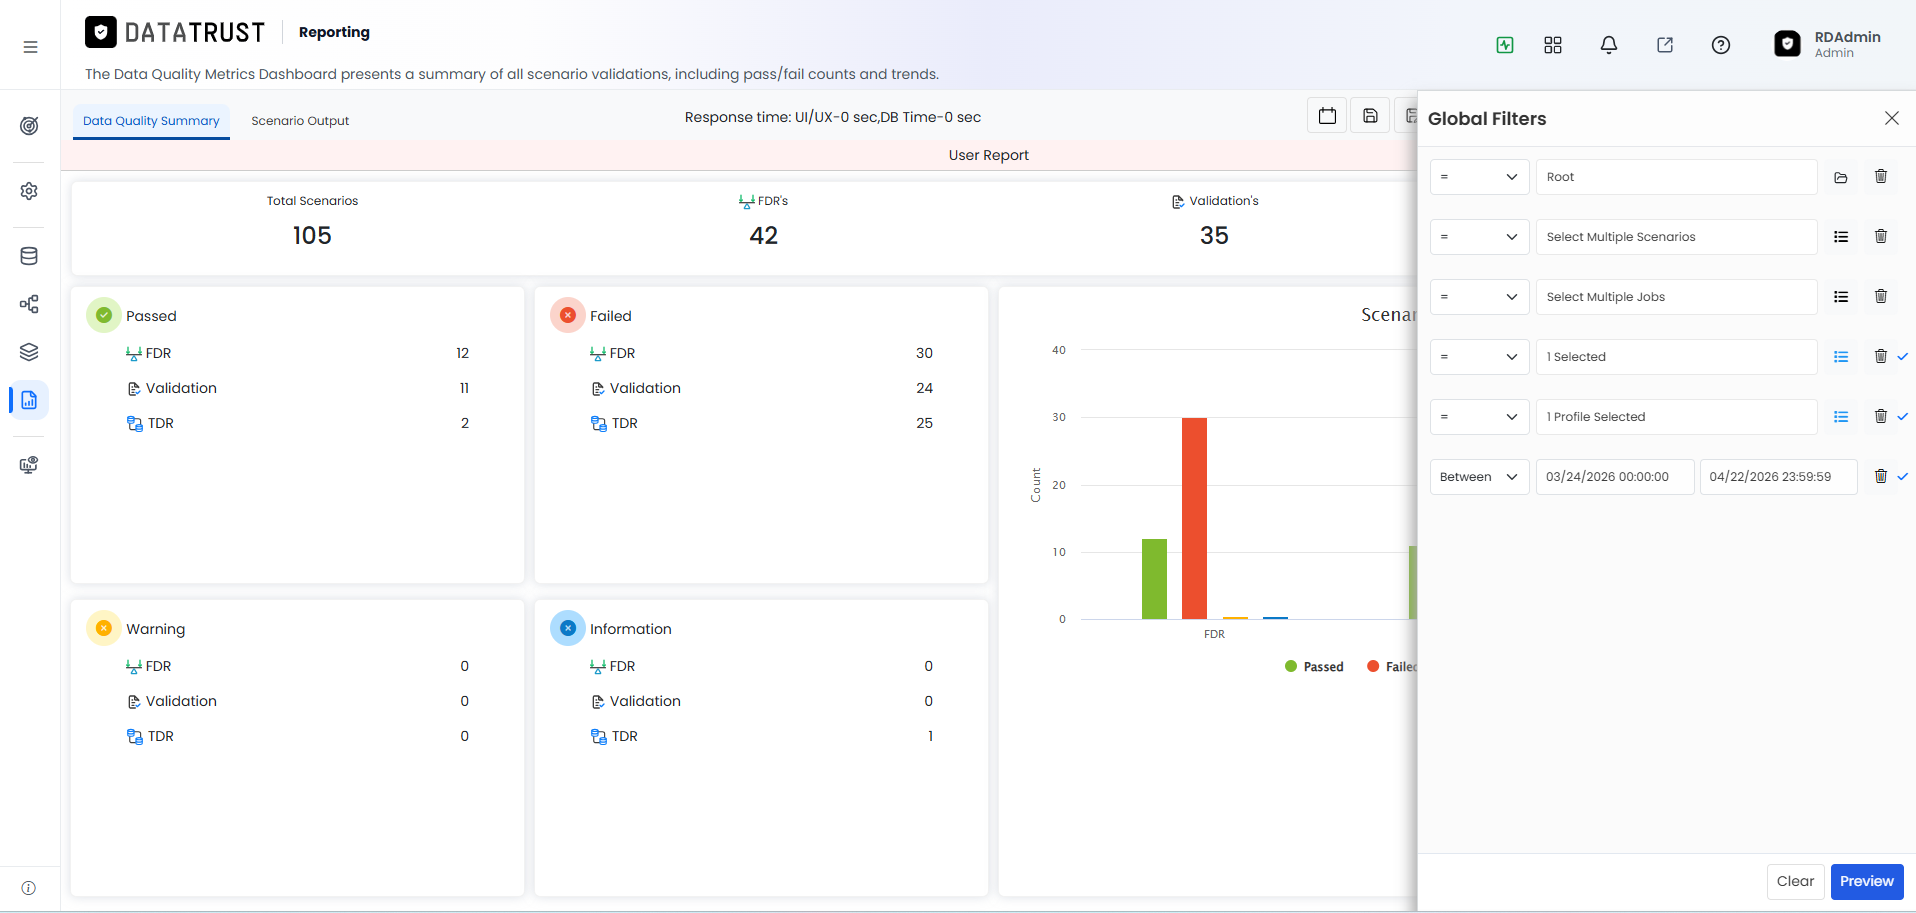Click the Clear button

1795,881
